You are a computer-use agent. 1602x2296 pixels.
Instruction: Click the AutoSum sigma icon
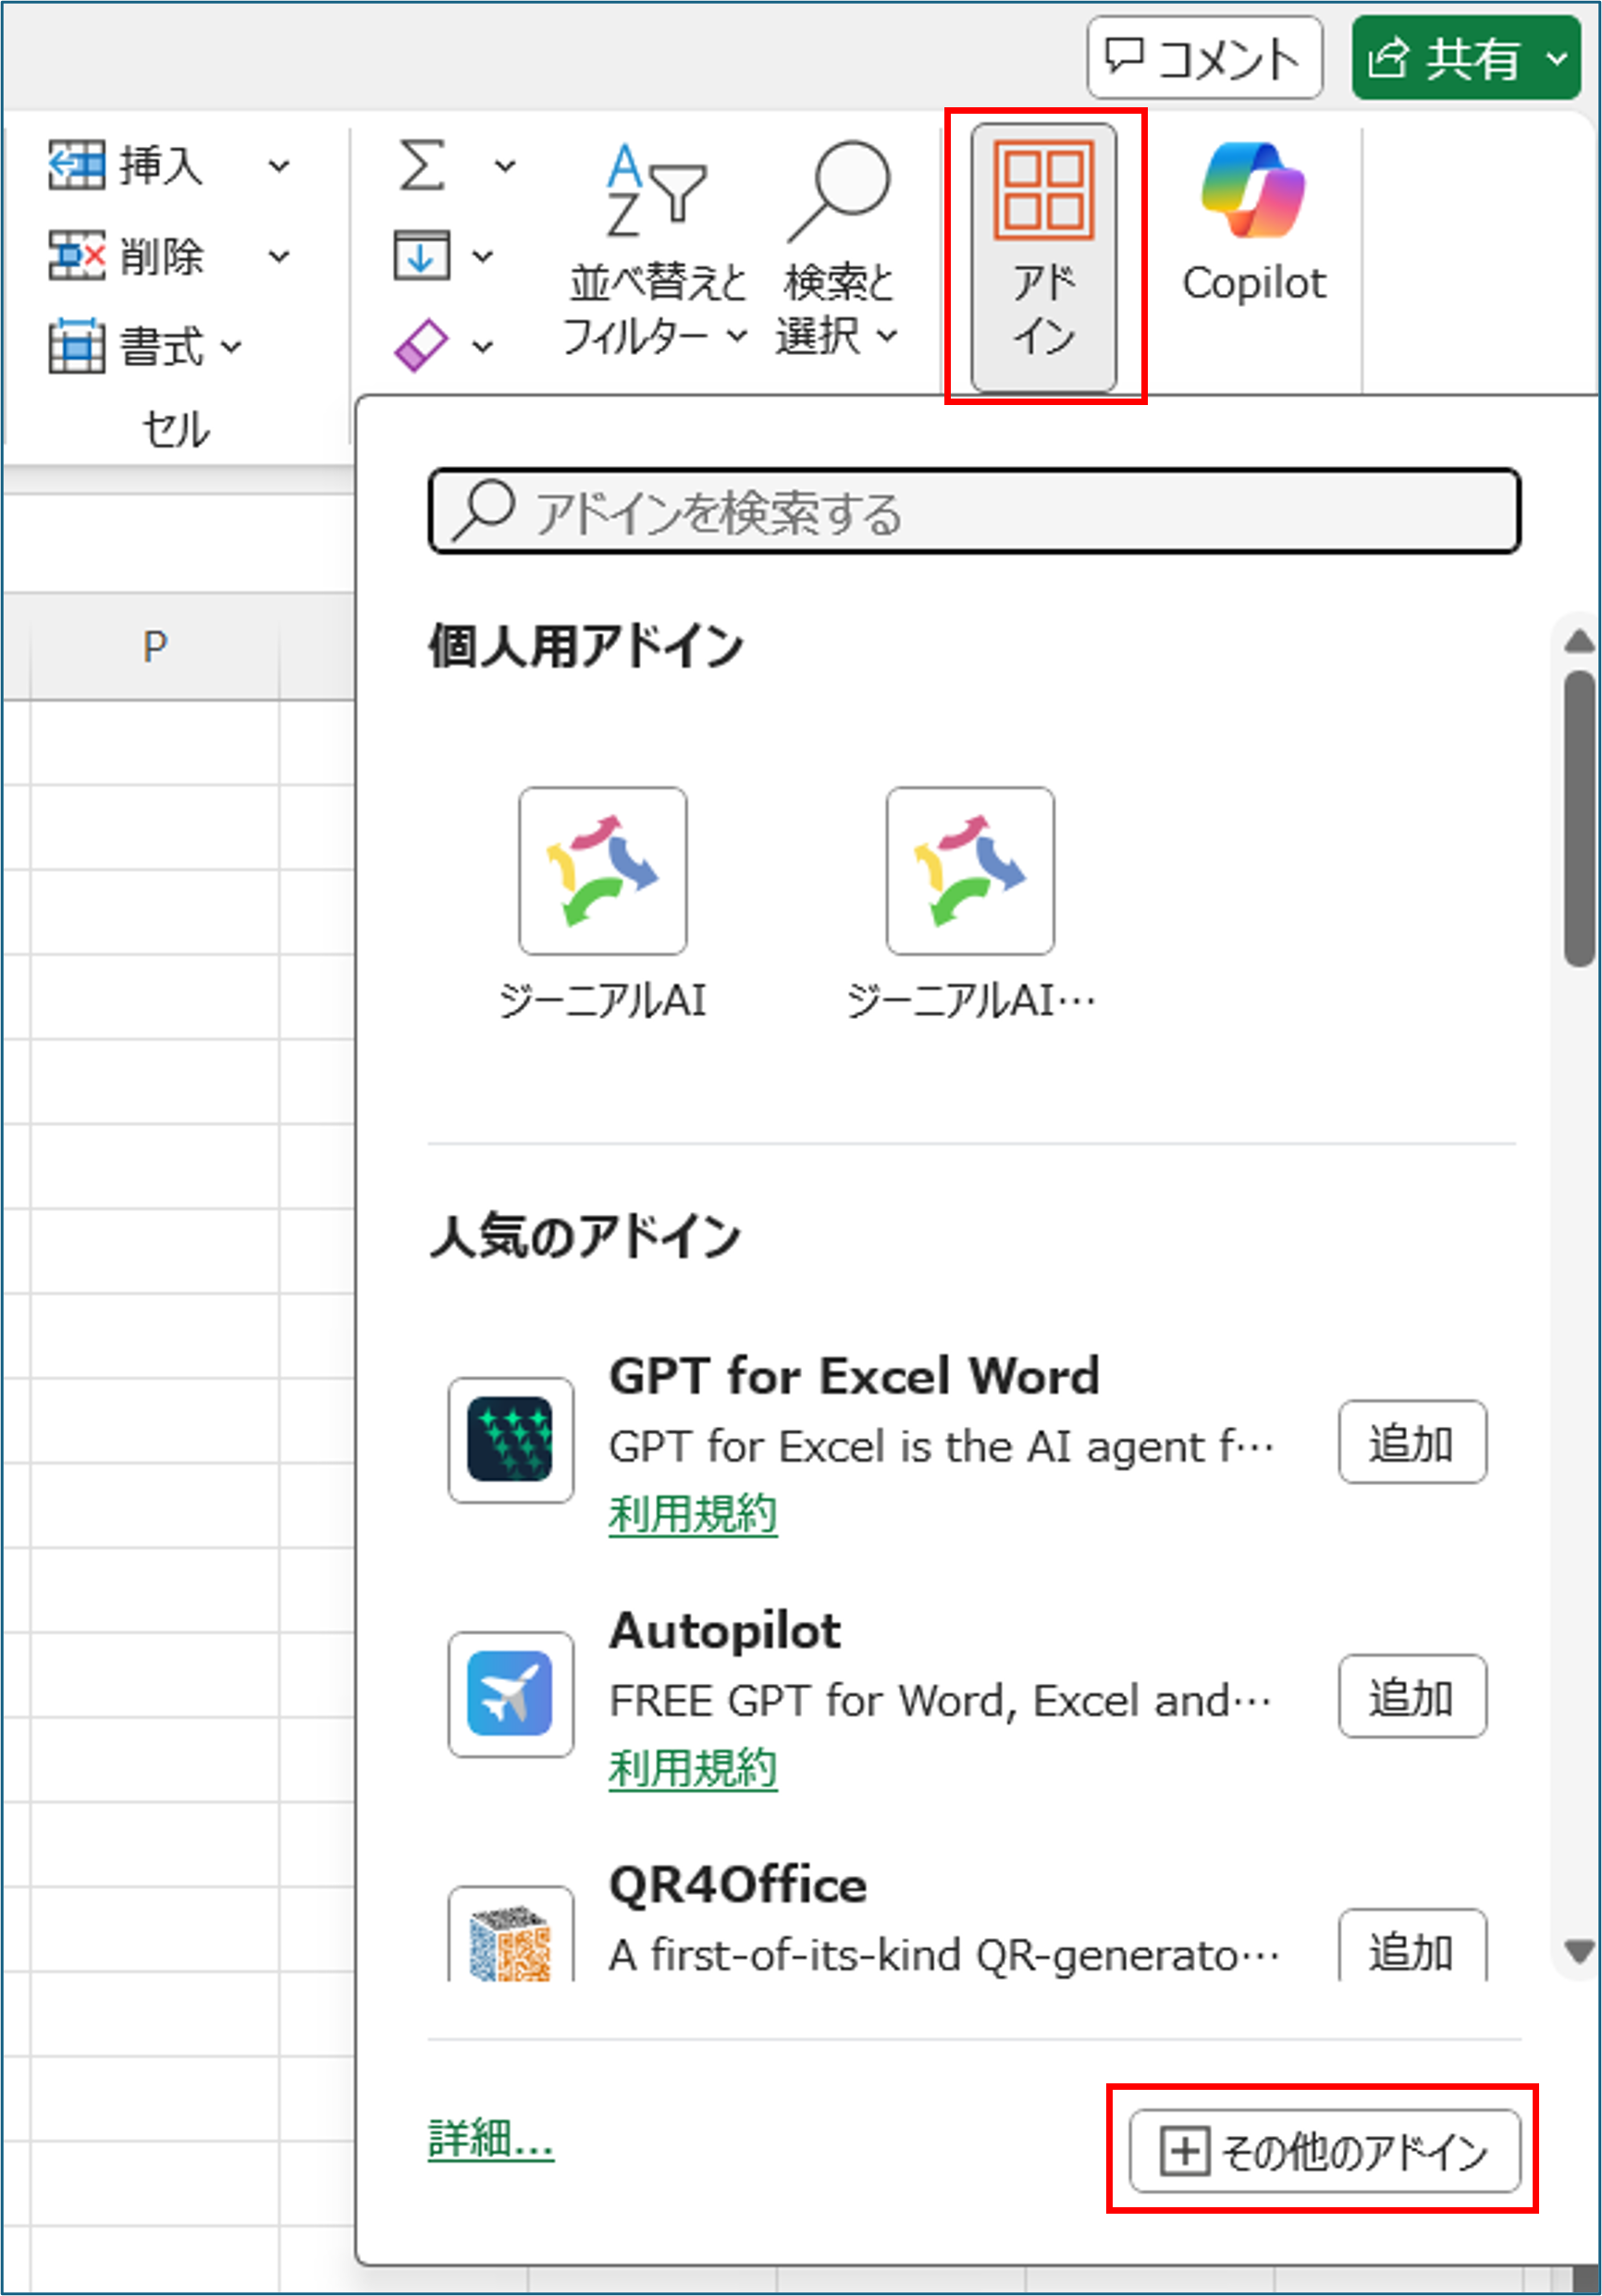422,165
